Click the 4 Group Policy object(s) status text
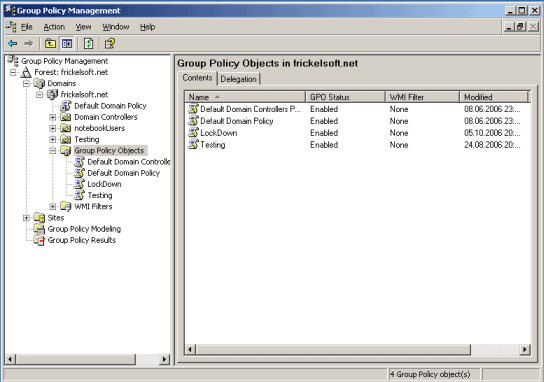This screenshot has width=544, height=382. pos(430,374)
